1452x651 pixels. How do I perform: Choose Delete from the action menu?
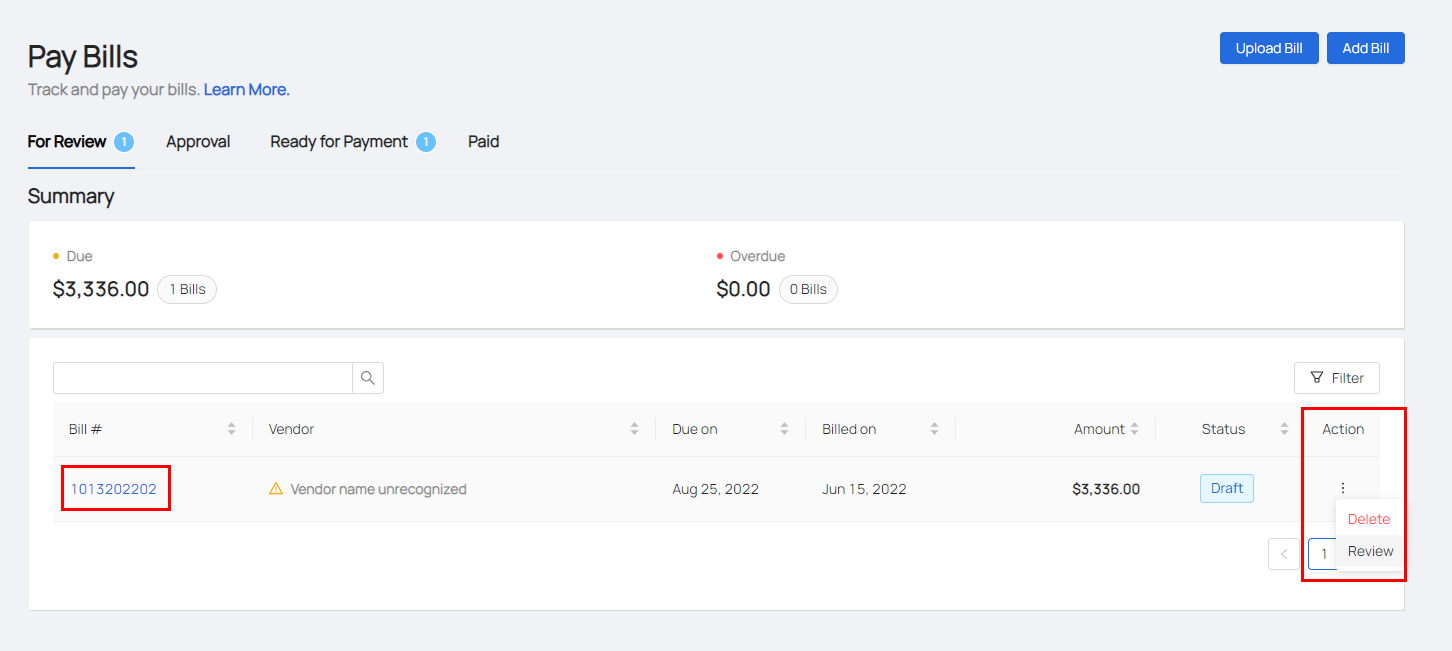pos(1369,519)
